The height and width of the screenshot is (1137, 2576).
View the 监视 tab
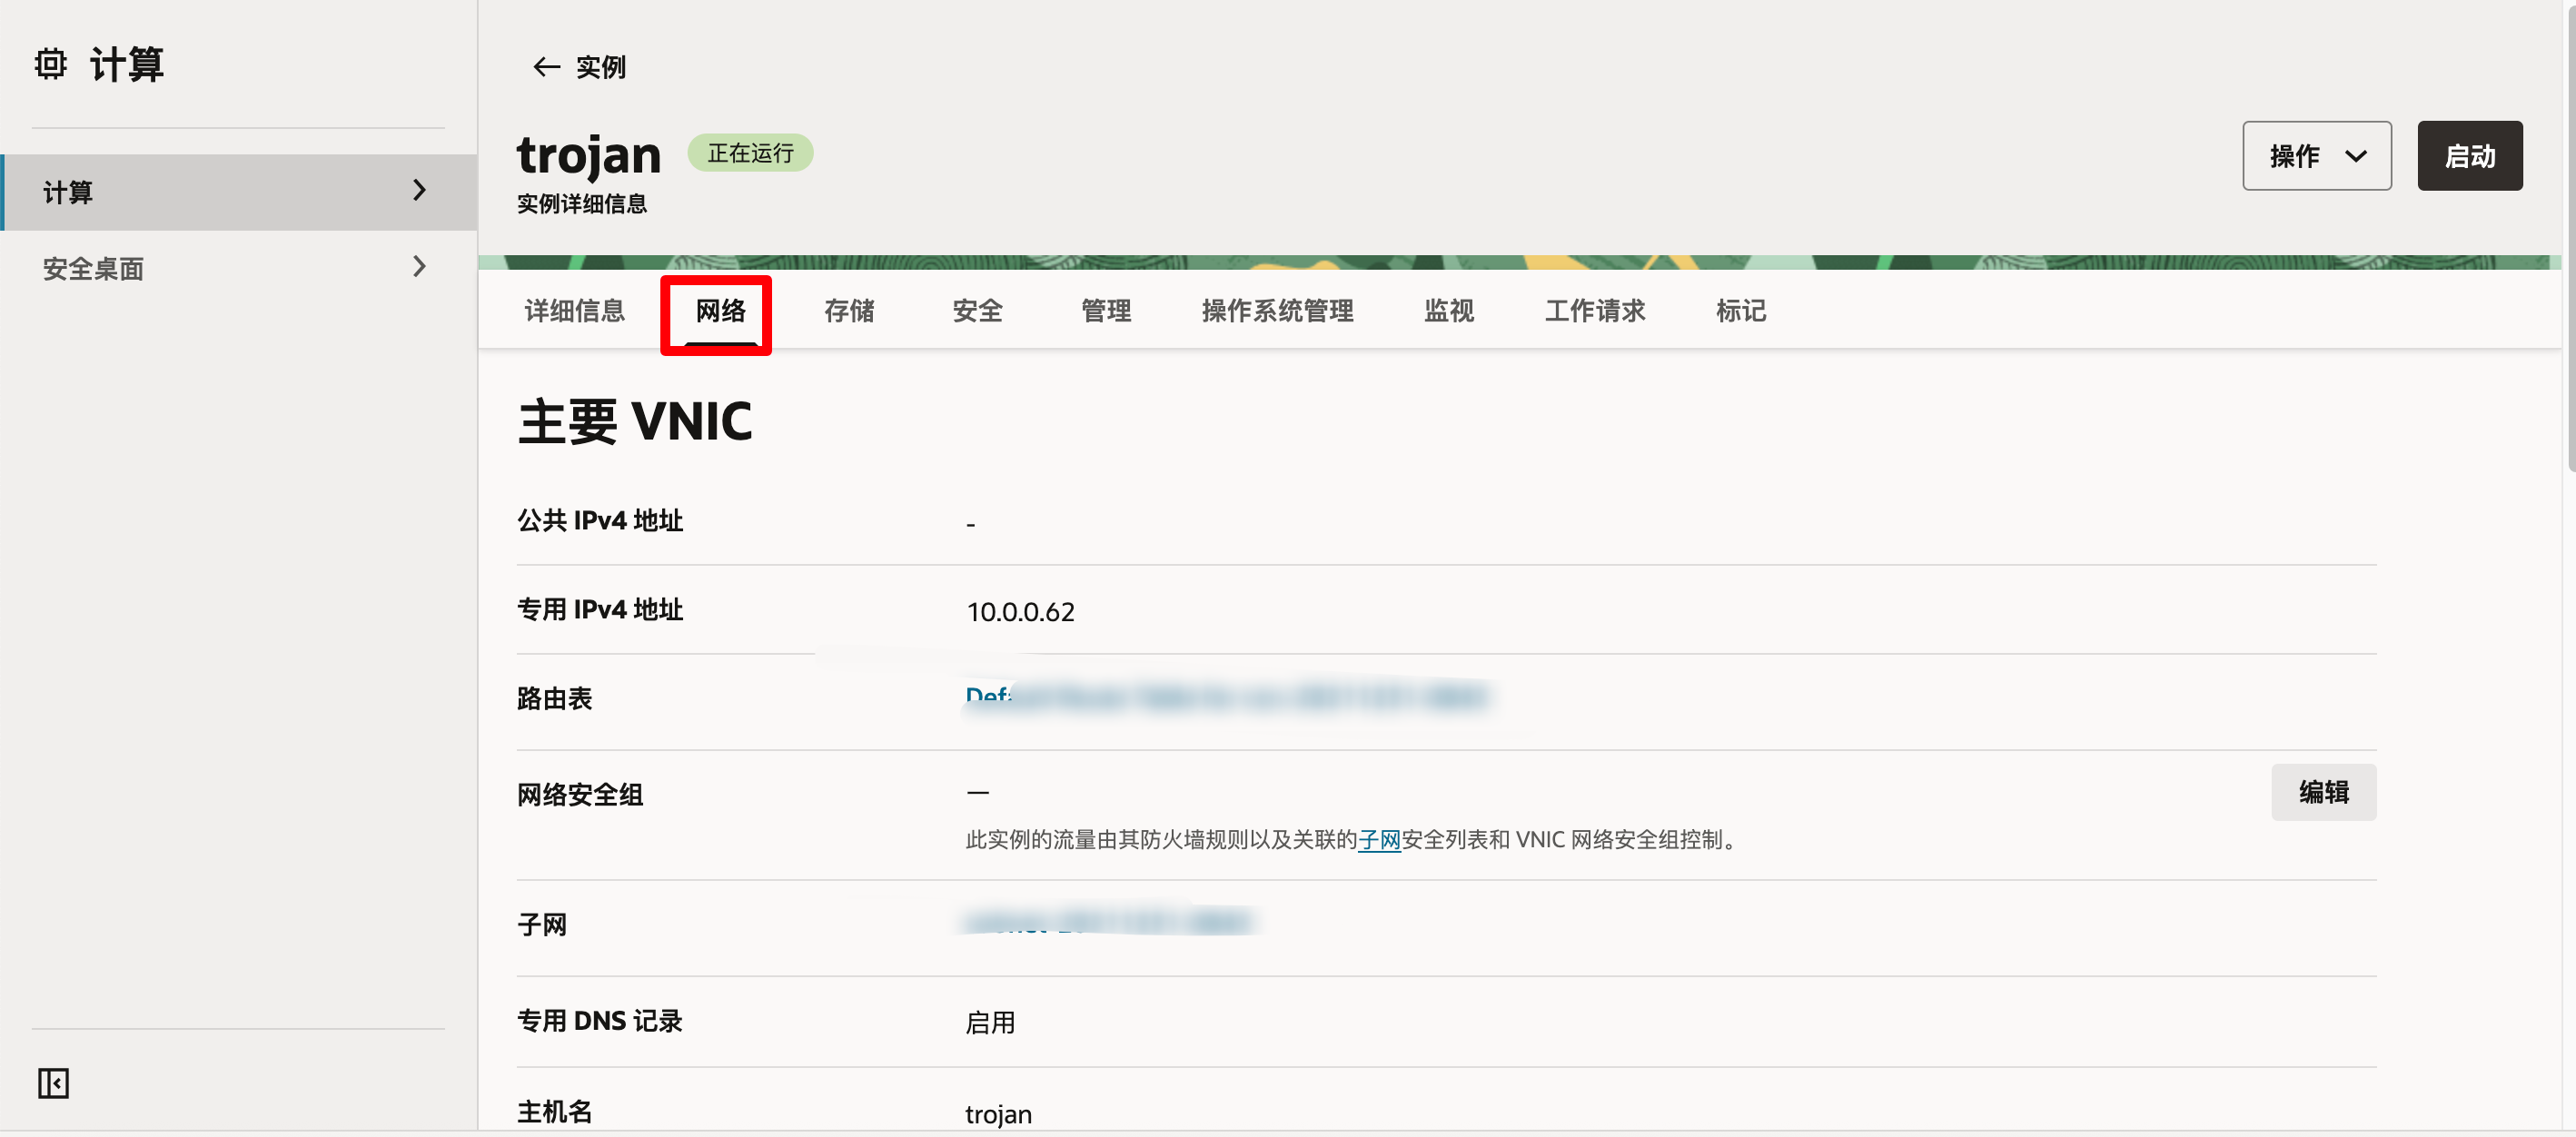[x=1448, y=311]
